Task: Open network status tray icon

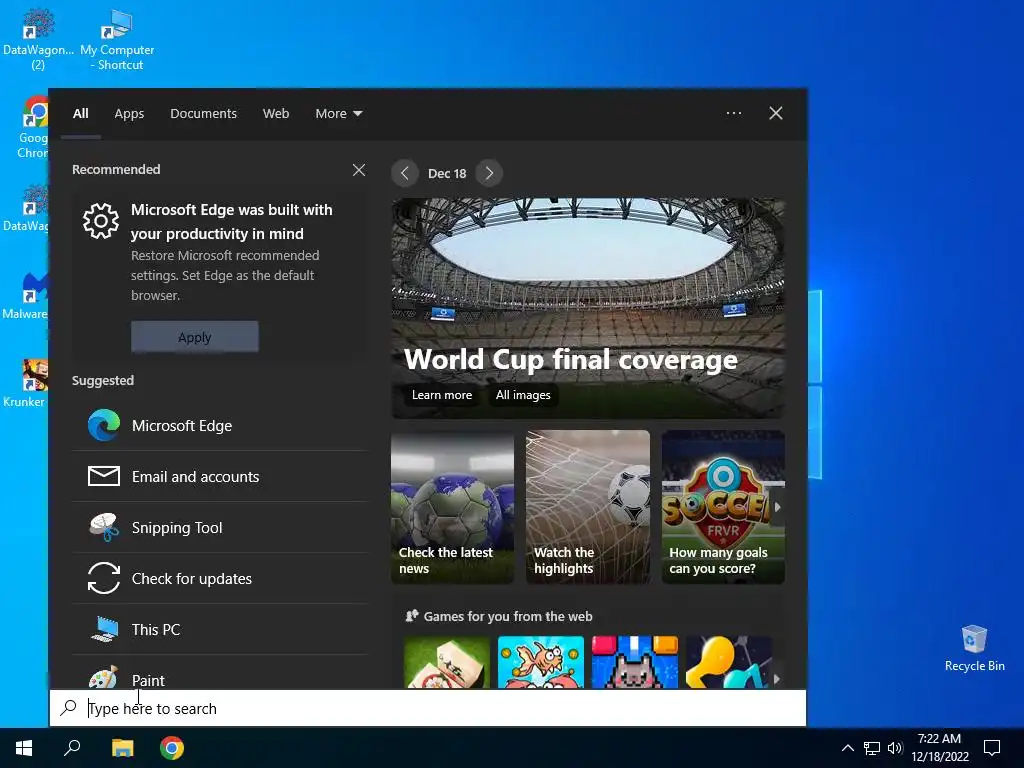Action: [x=872, y=748]
